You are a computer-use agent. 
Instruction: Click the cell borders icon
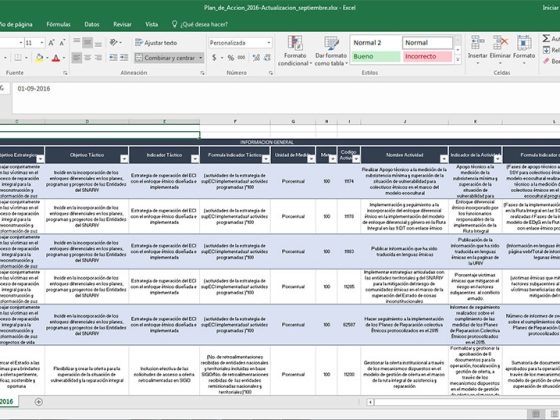coord(18,58)
